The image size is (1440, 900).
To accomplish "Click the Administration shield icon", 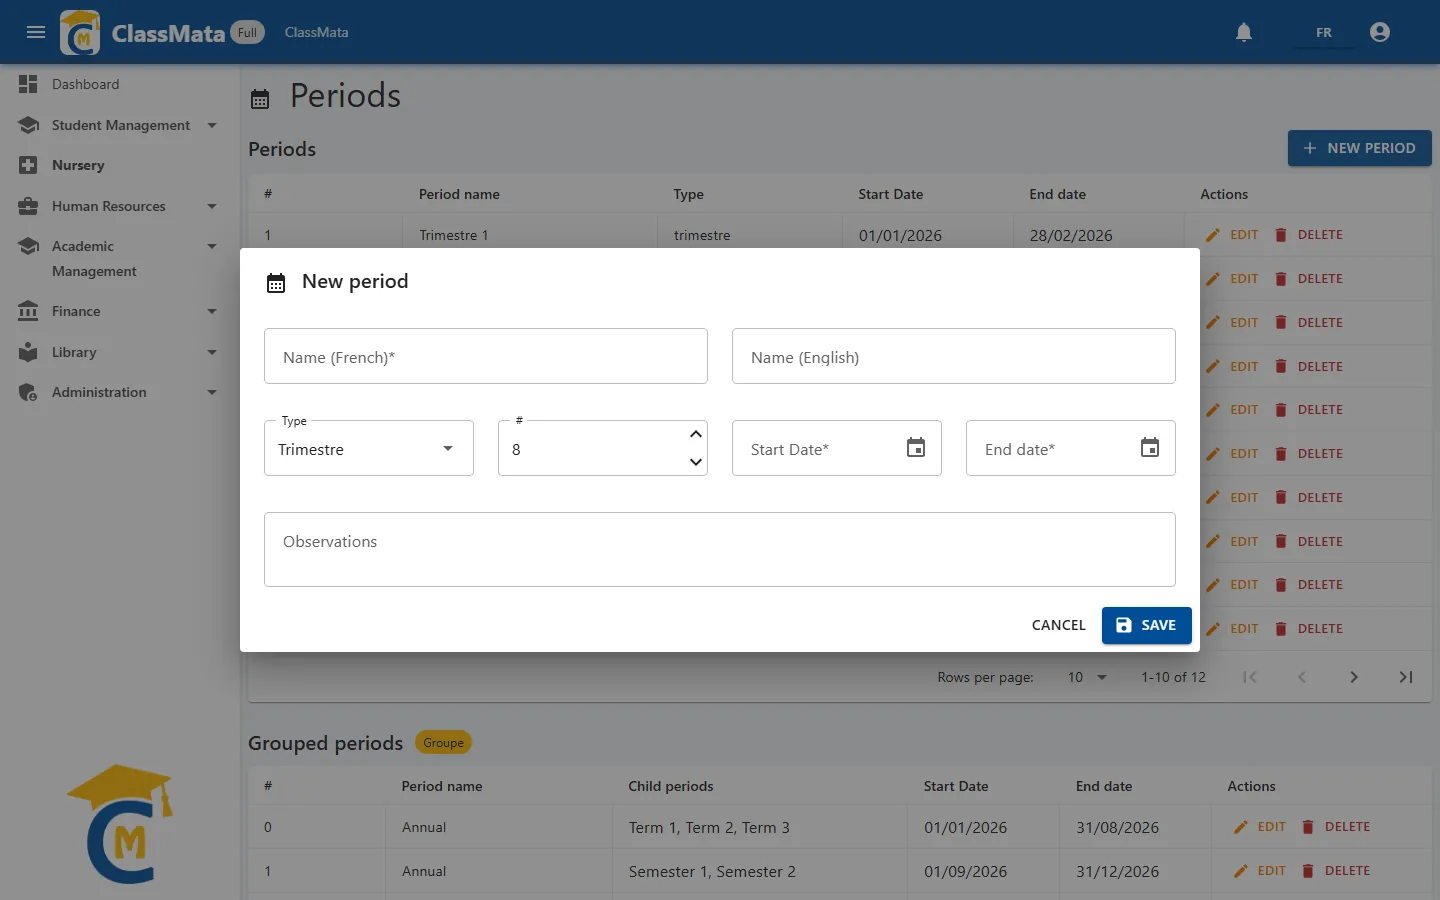I will click(x=28, y=392).
